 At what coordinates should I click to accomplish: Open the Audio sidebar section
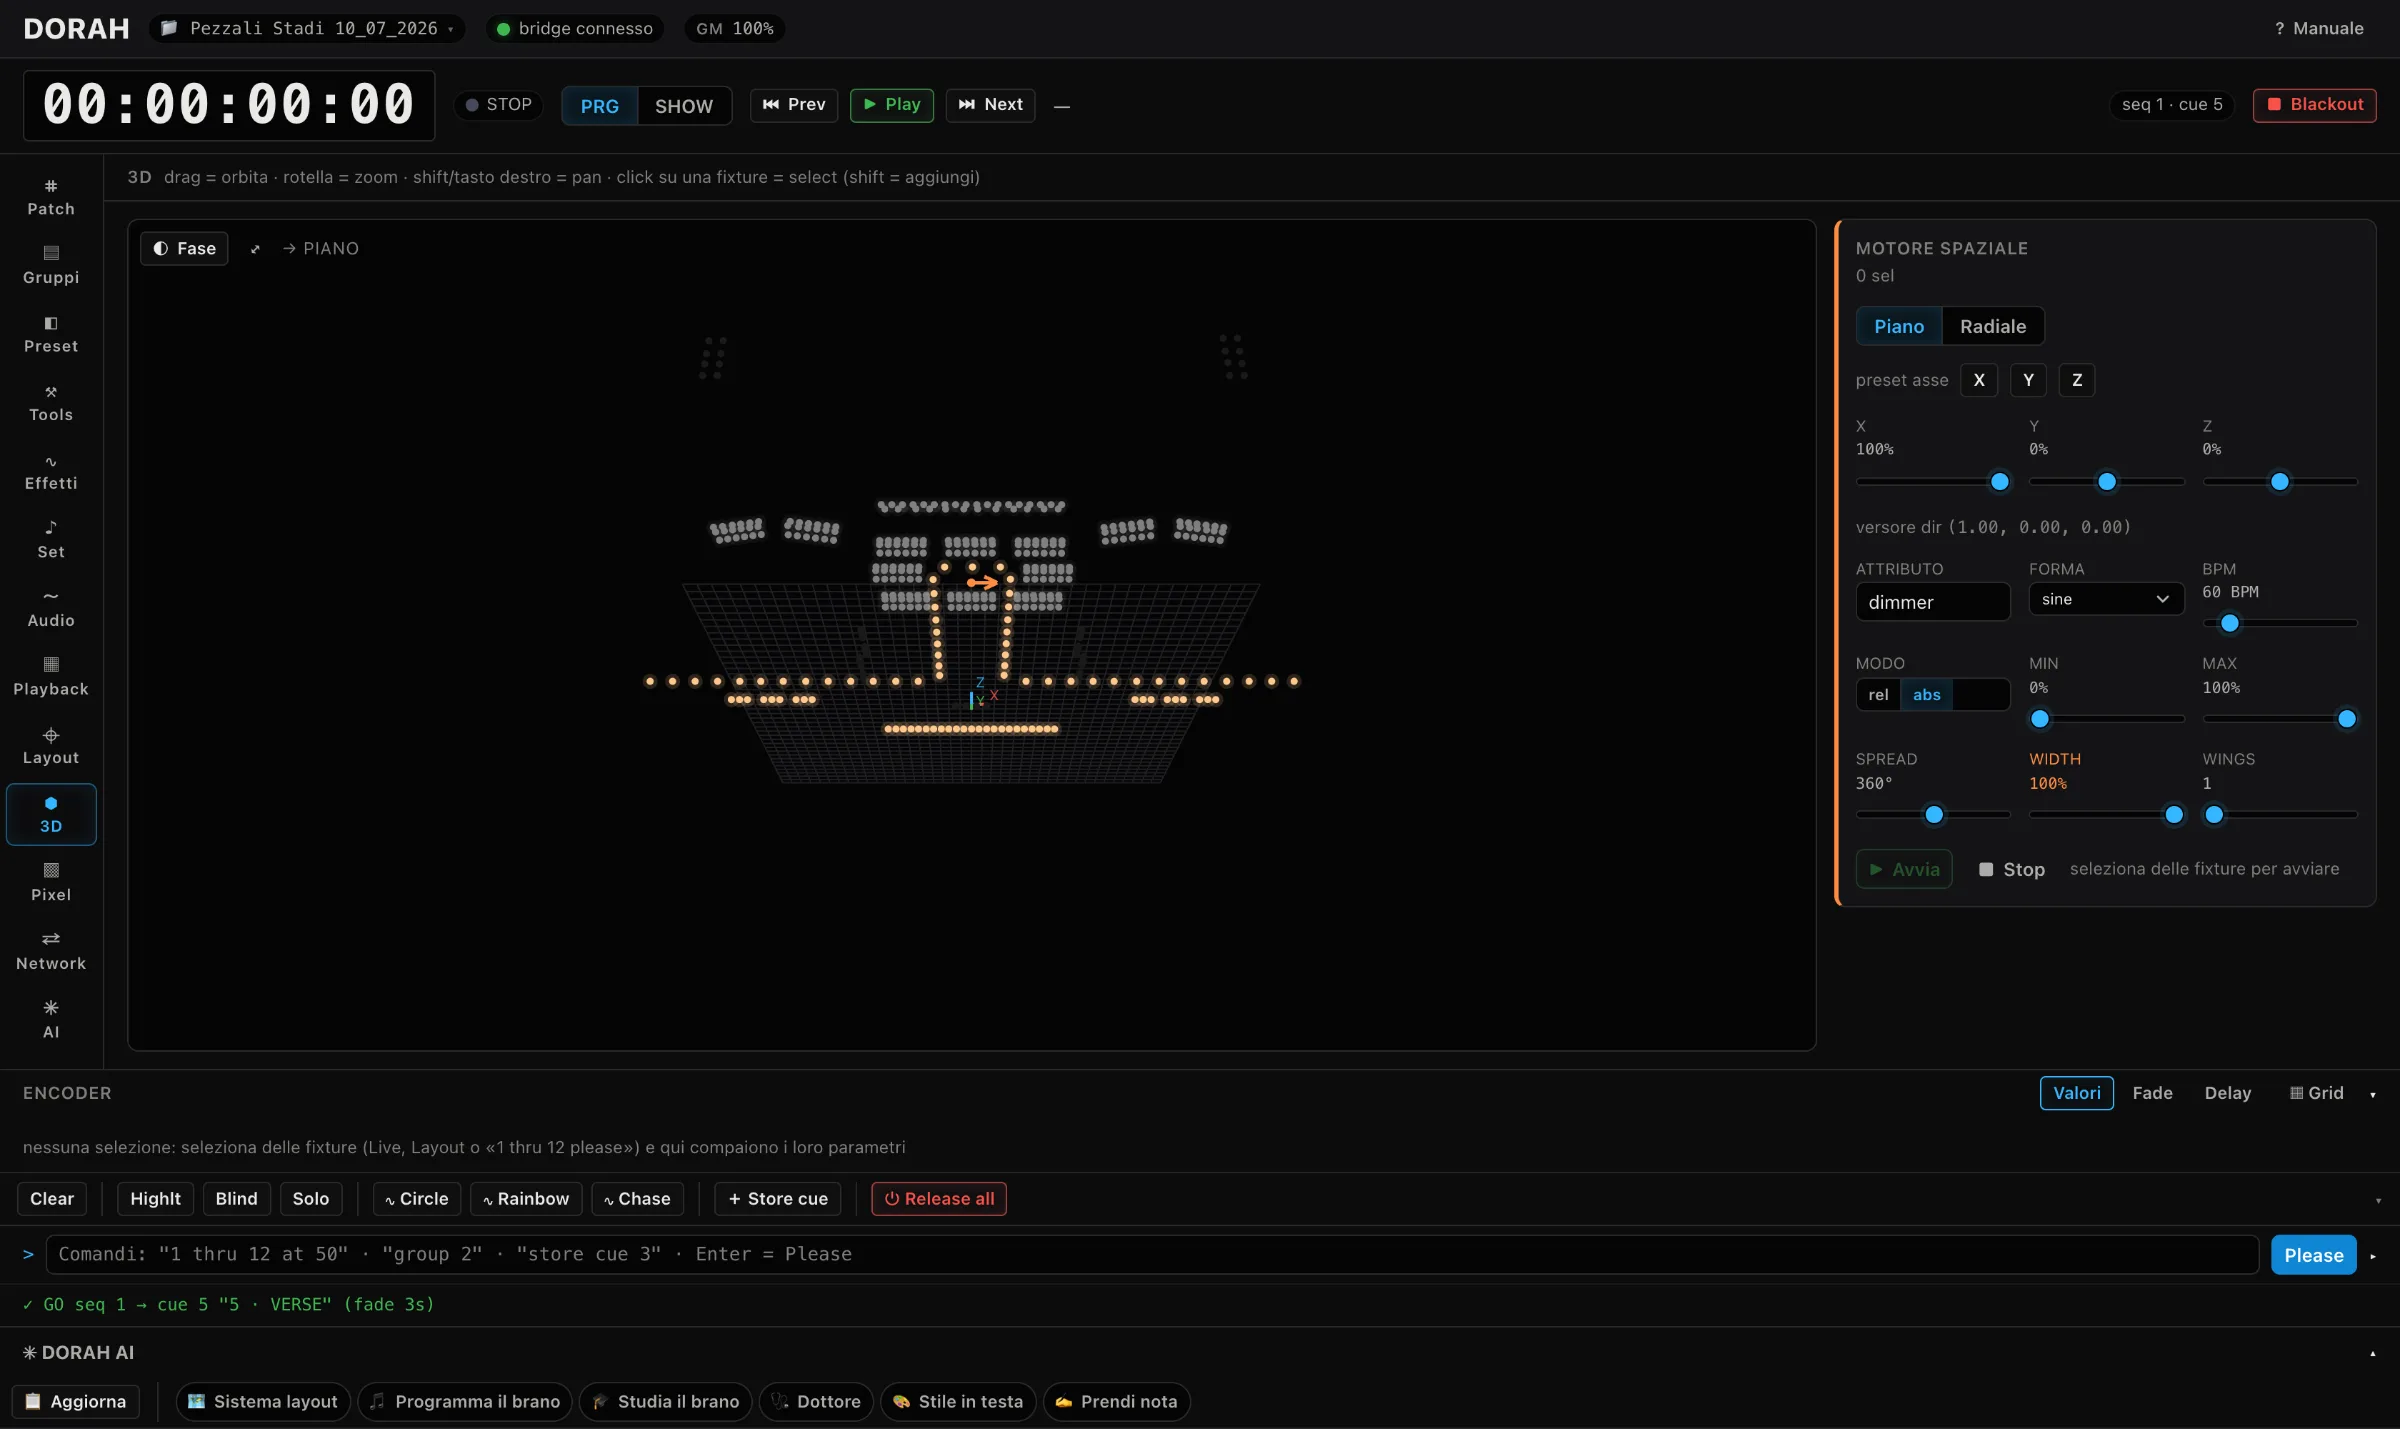51,609
